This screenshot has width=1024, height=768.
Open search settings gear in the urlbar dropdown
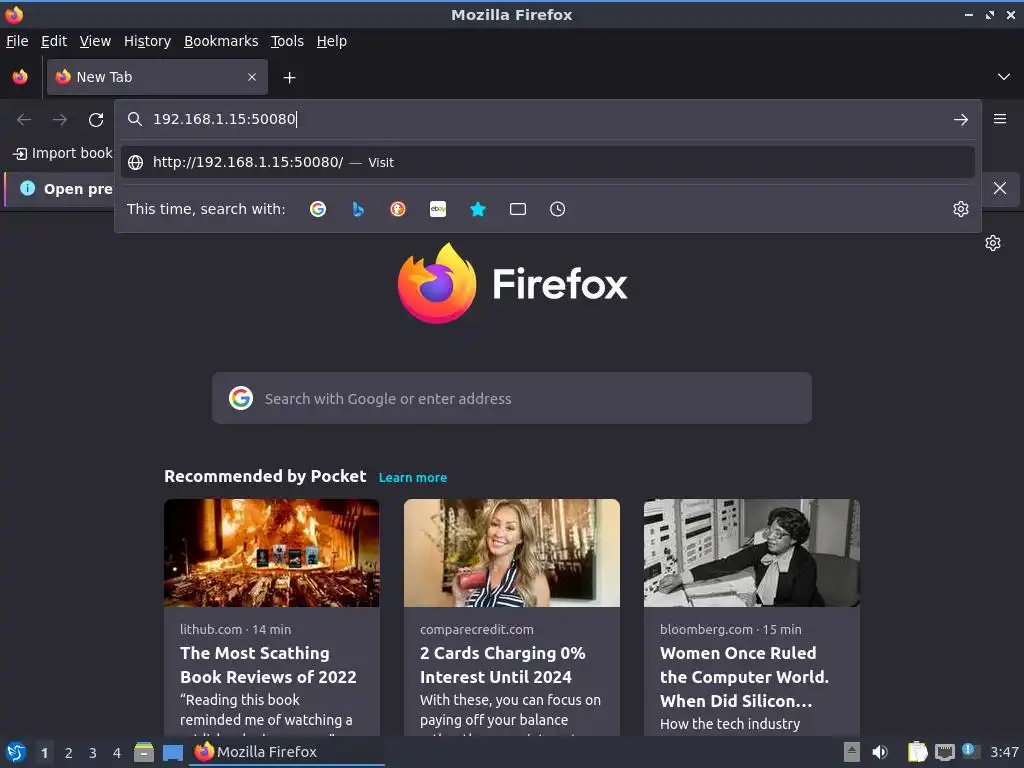(x=961, y=209)
